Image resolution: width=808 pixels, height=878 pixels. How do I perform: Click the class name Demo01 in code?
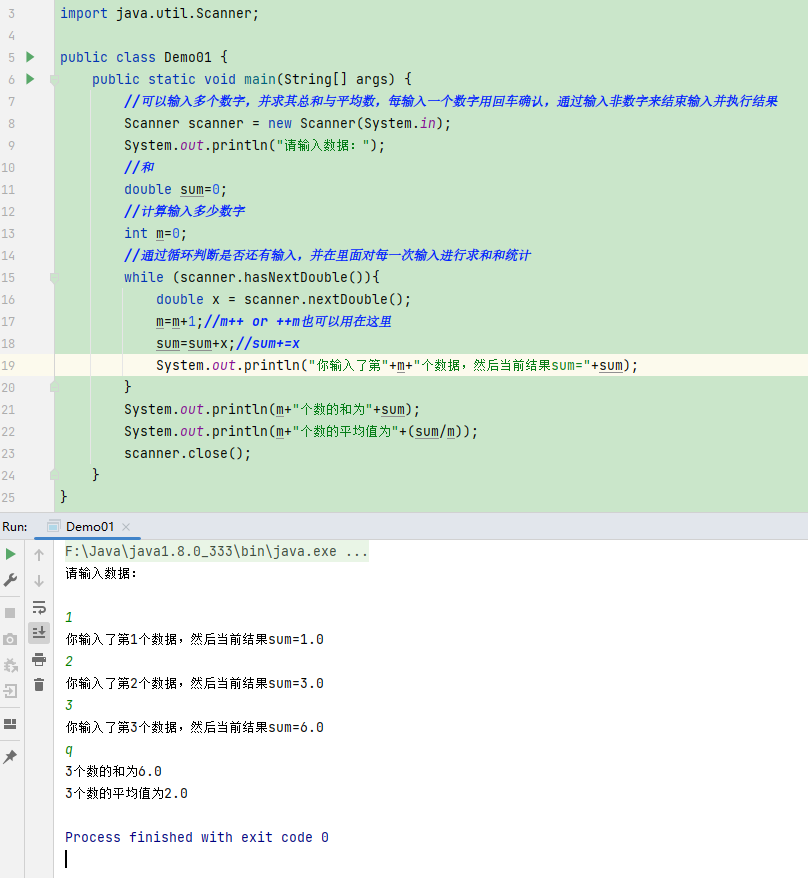pyautogui.click(x=188, y=57)
